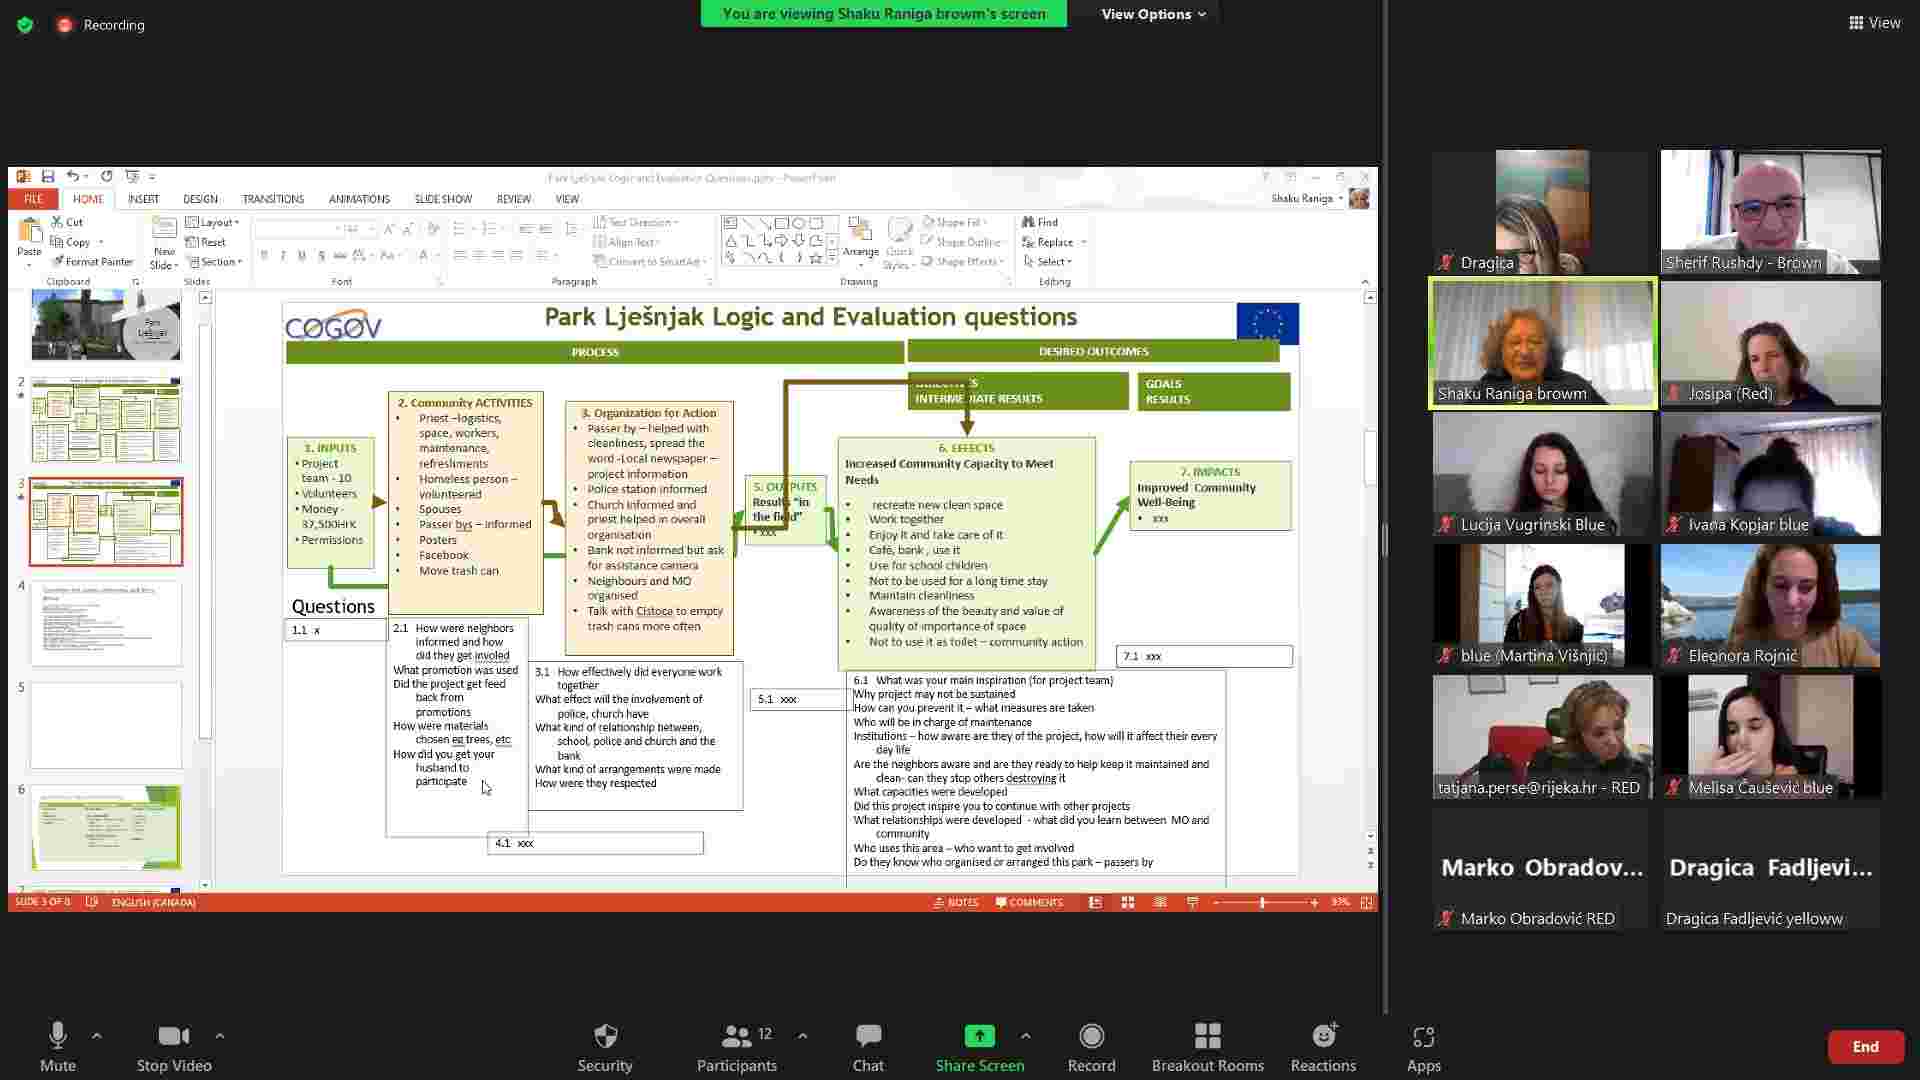Viewport: 1920px width, 1080px height.
Task: Click the red End meeting button
Action: tap(1865, 1047)
